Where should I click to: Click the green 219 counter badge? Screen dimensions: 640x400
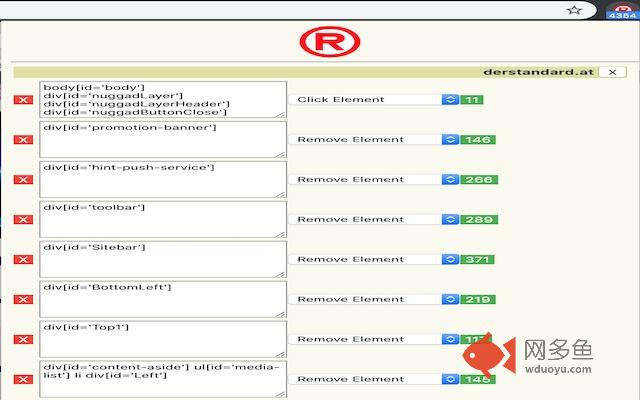(x=478, y=300)
